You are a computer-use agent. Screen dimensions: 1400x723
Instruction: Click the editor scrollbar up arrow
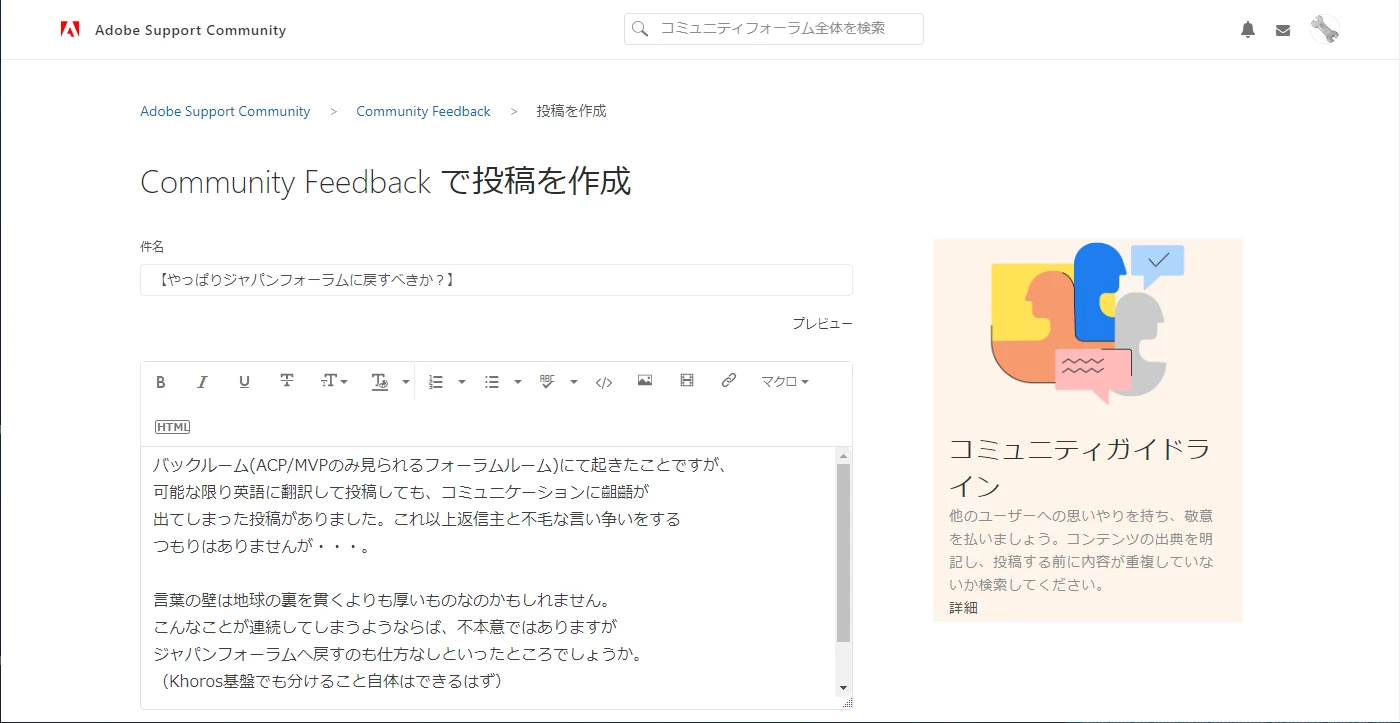click(843, 456)
